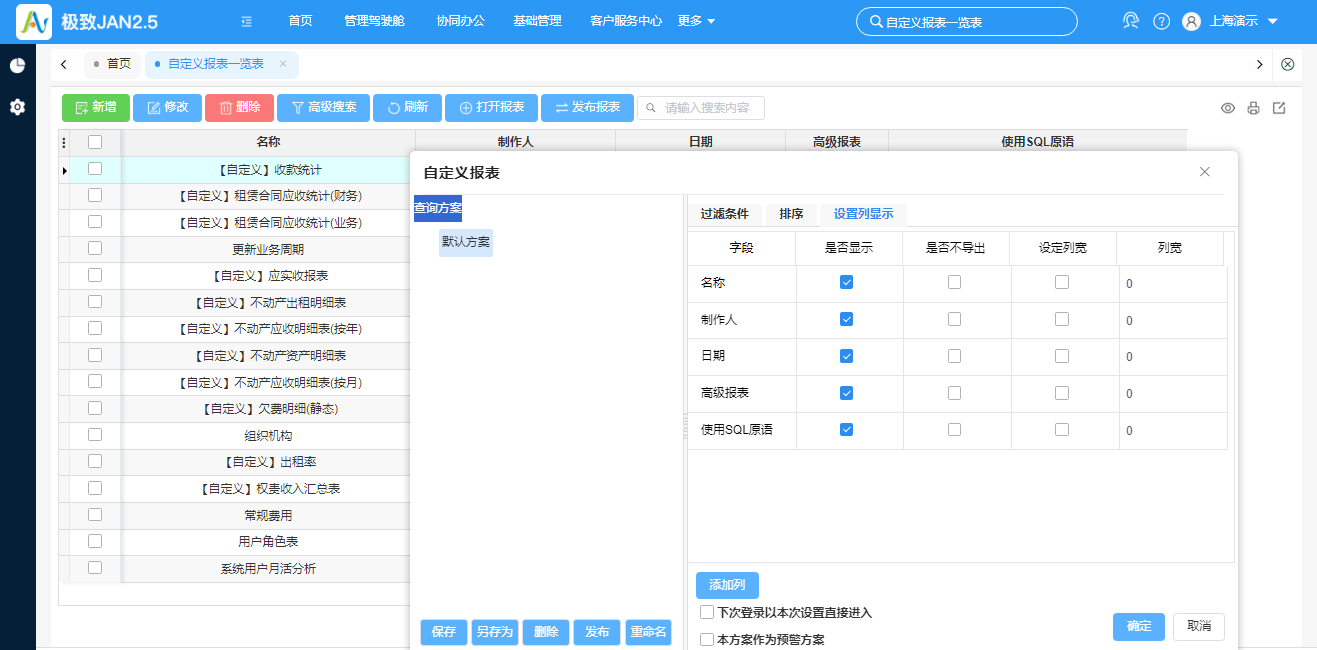The image size is (1317, 650).
Task: Toggle visibility with the eye icon
Action: pyautogui.click(x=1227, y=108)
